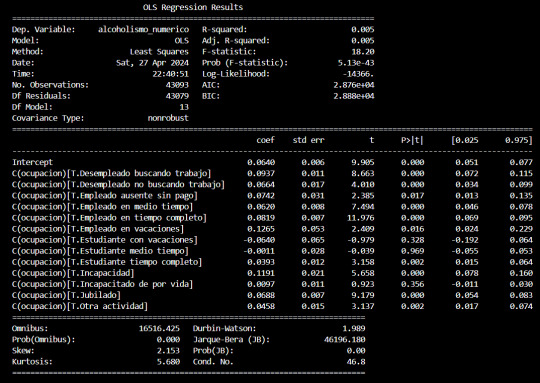Click the std err column header
Screen dimensions: 540x383
(x=309, y=140)
